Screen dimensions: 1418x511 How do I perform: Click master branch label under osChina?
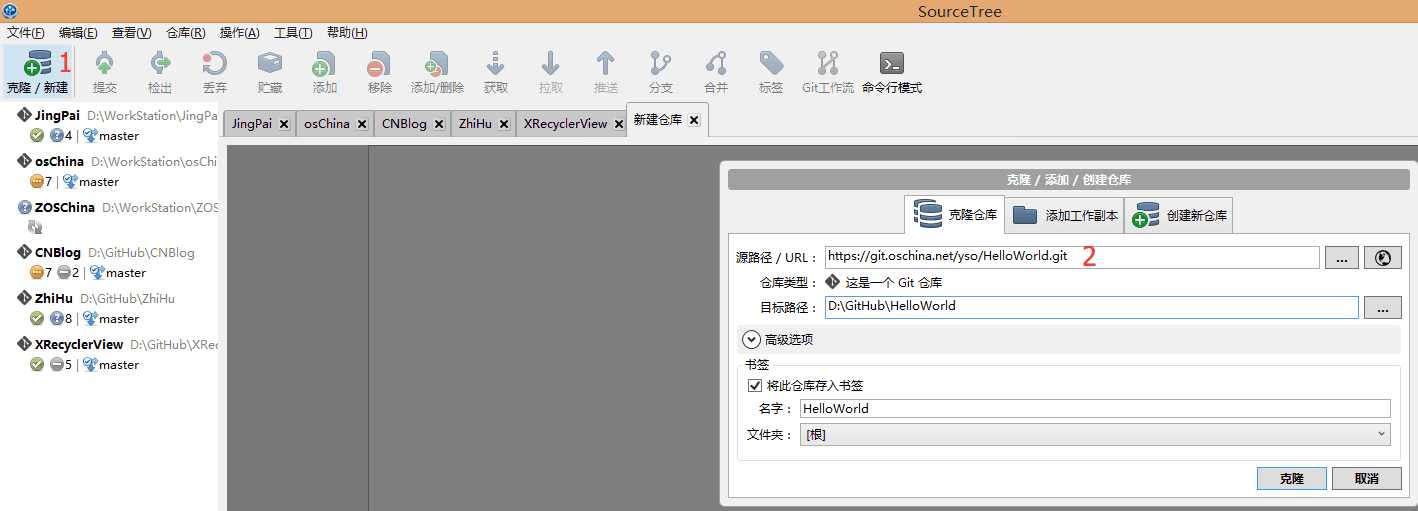pyautogui.click(x=99, y=182)
